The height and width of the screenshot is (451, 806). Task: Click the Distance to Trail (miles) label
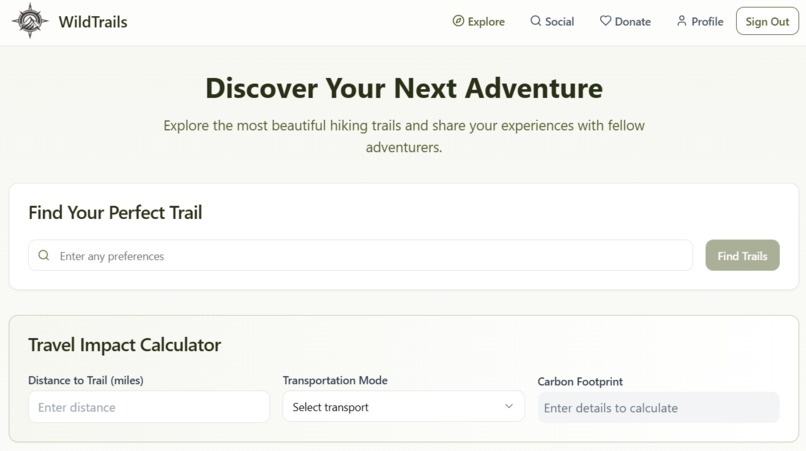pyautogui.click(x=86, y=381)
